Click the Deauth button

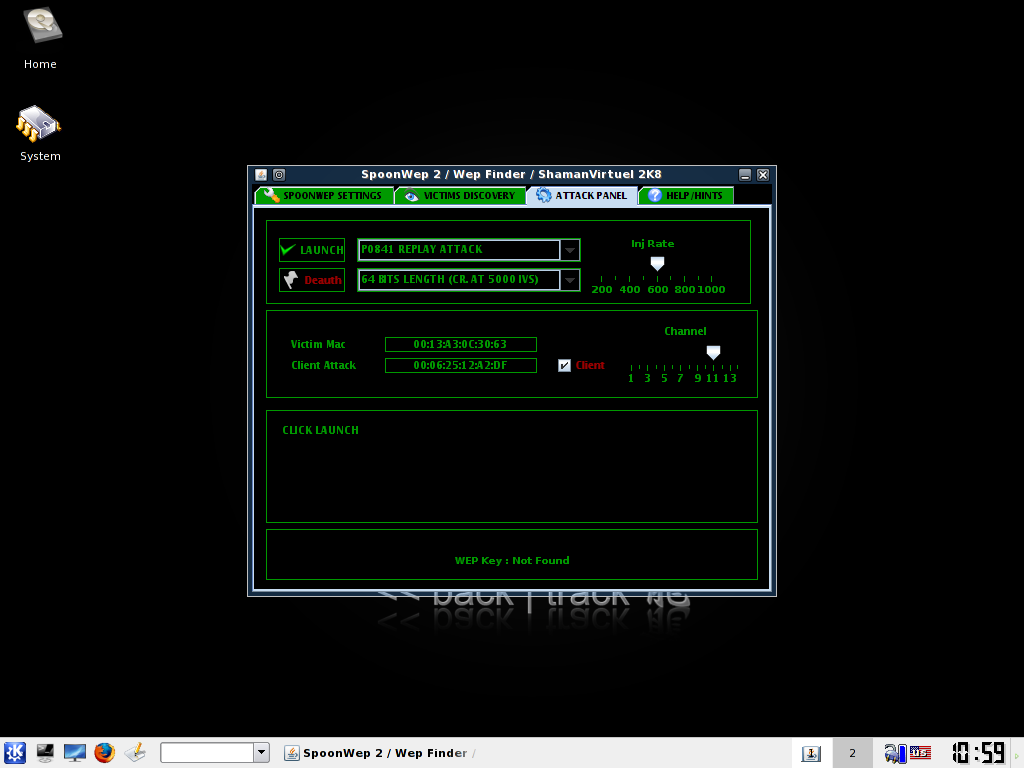[x=312, y=280]
